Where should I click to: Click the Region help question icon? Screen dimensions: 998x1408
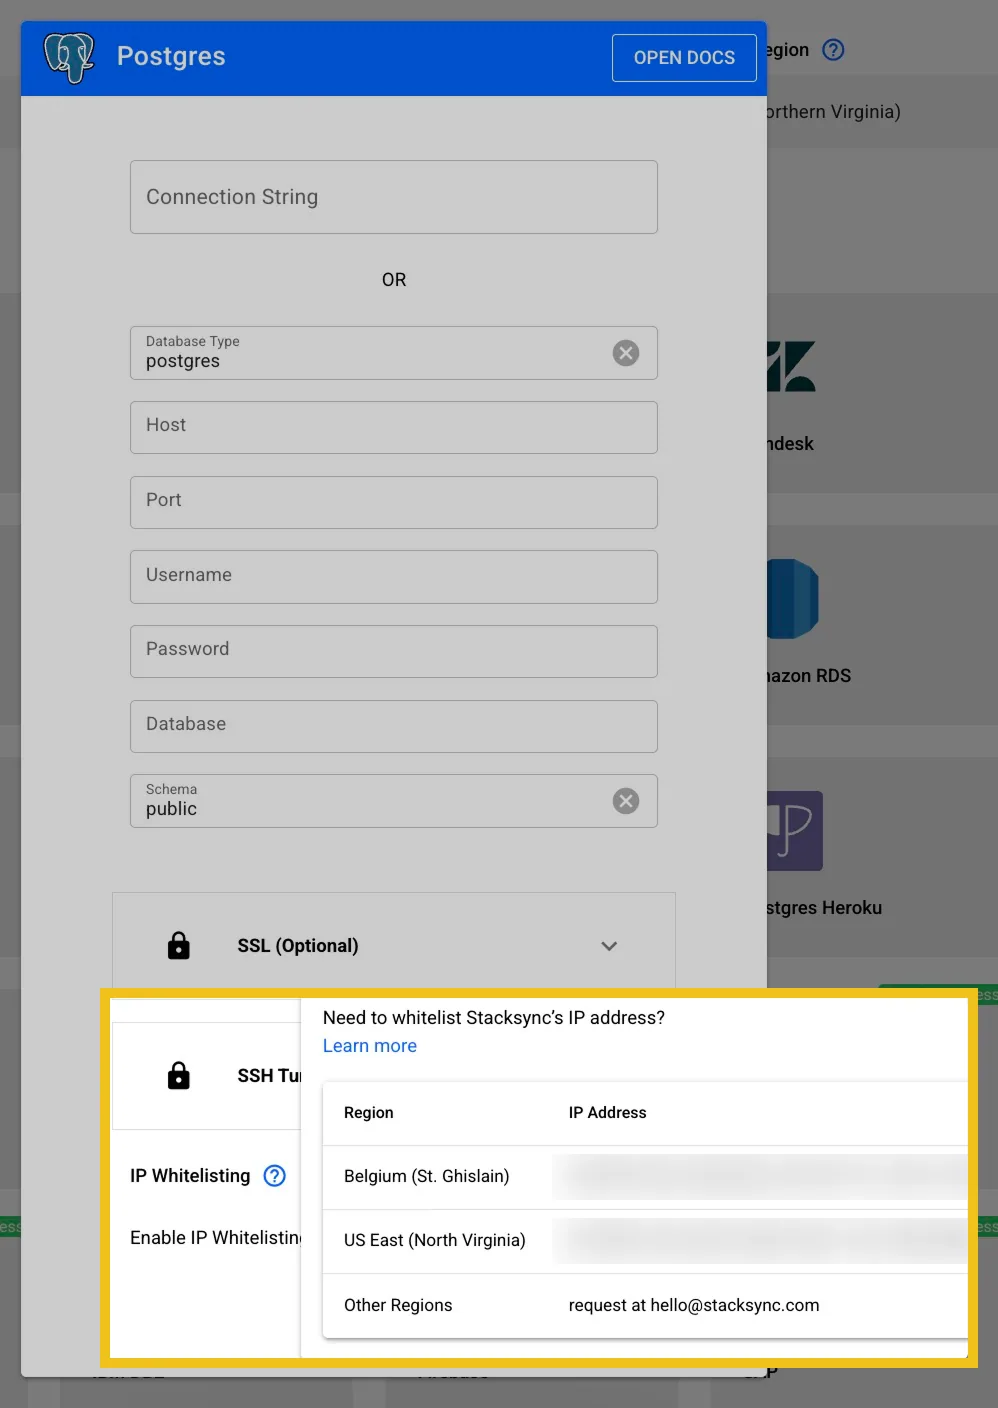(833, 50)
